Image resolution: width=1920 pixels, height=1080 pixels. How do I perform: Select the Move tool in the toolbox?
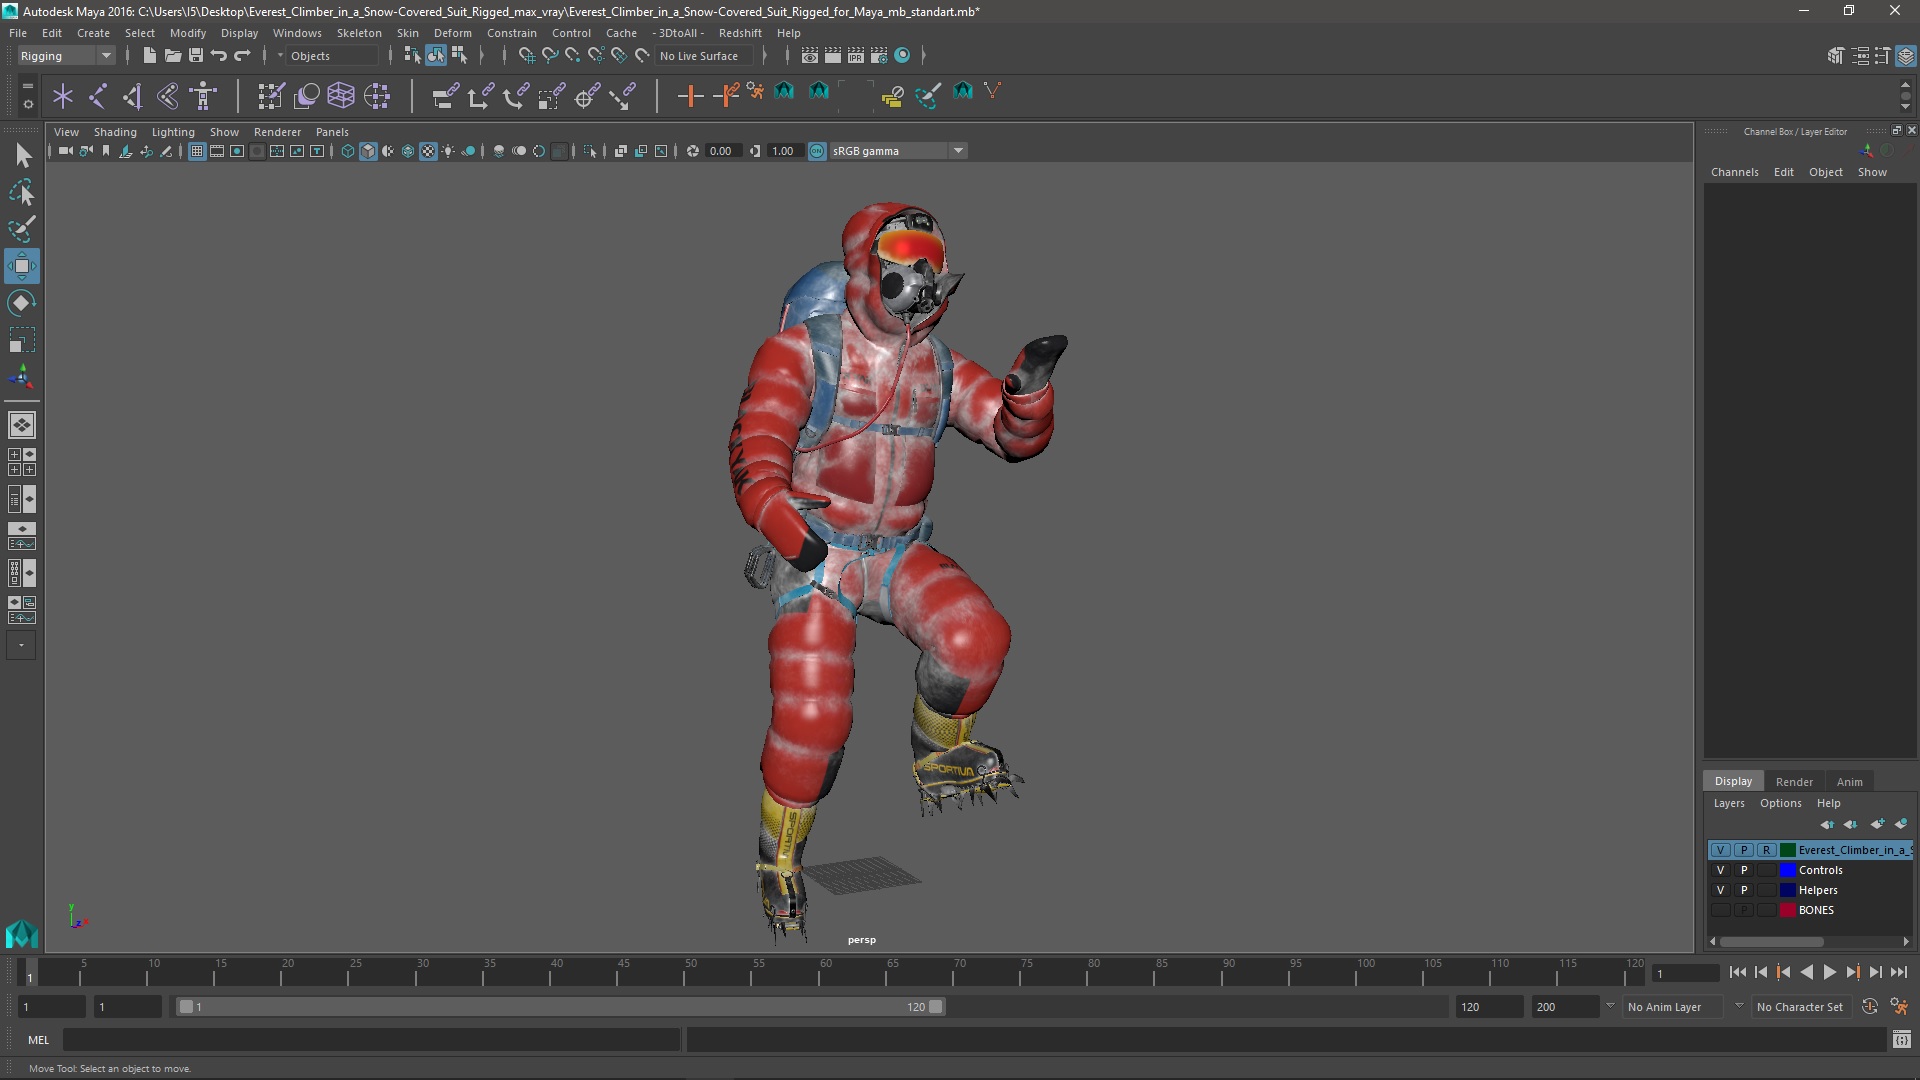point(21,266)
